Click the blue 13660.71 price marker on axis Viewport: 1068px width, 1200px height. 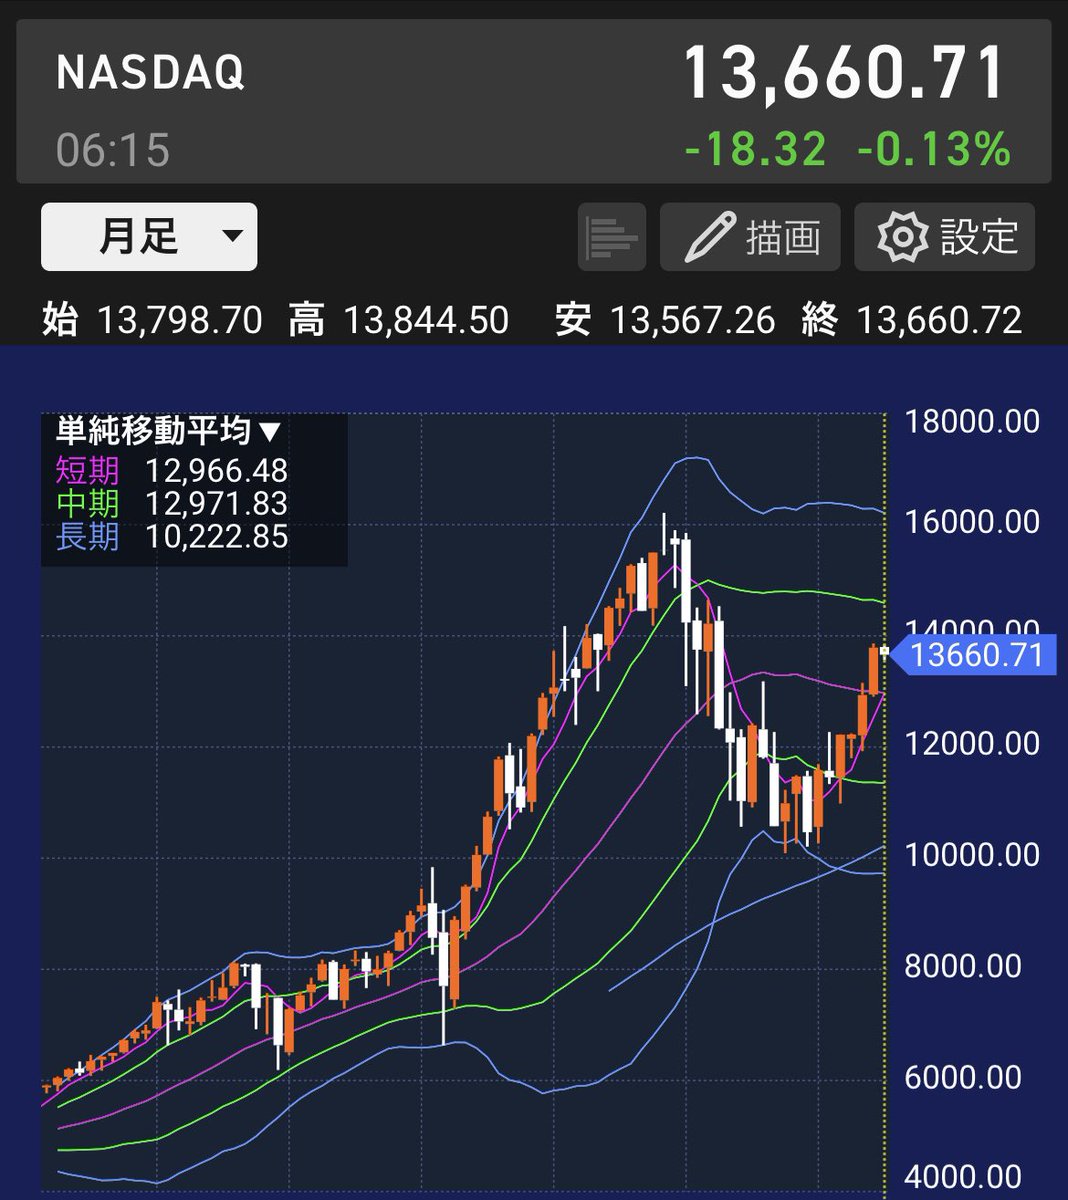coord(973,656)
